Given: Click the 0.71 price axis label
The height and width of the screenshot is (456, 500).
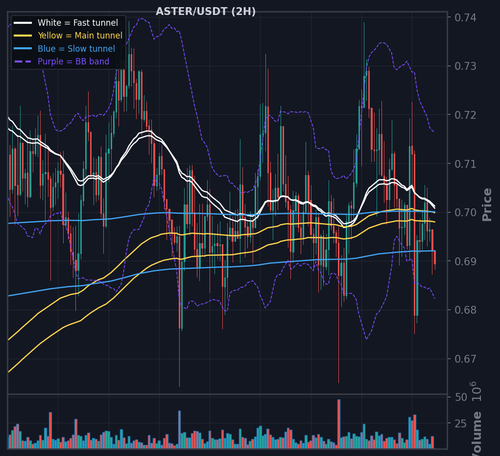Looking at the screenshot, I should [465, 164].
